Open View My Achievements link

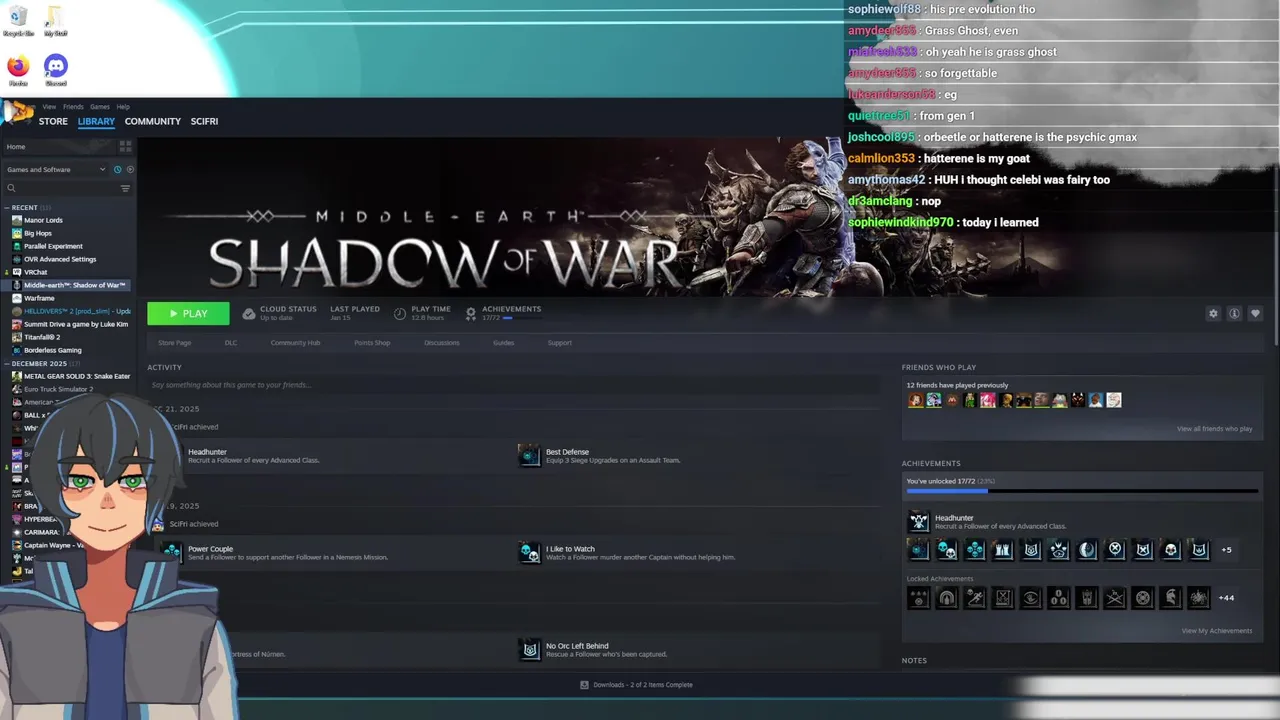coord(1217,631)
